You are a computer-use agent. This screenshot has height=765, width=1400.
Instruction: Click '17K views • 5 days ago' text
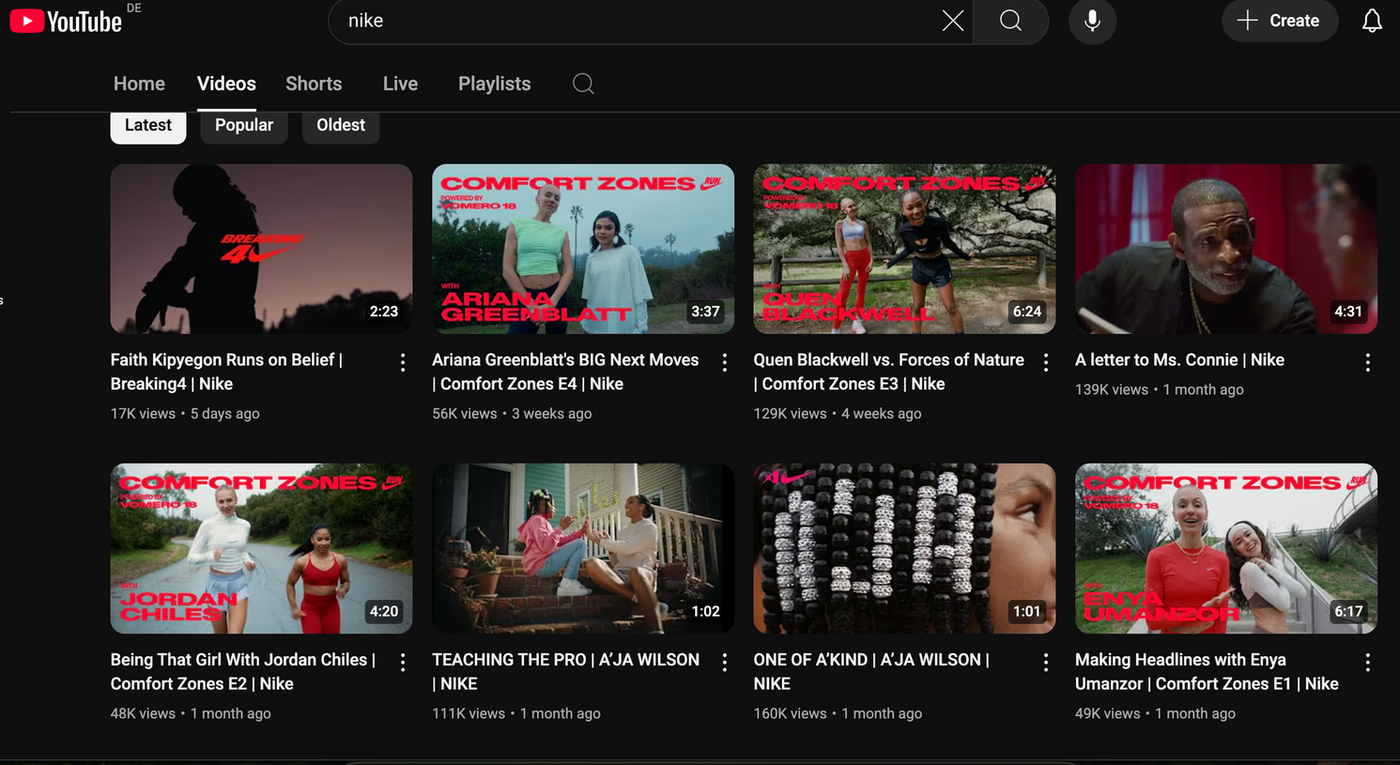[185, 414]
